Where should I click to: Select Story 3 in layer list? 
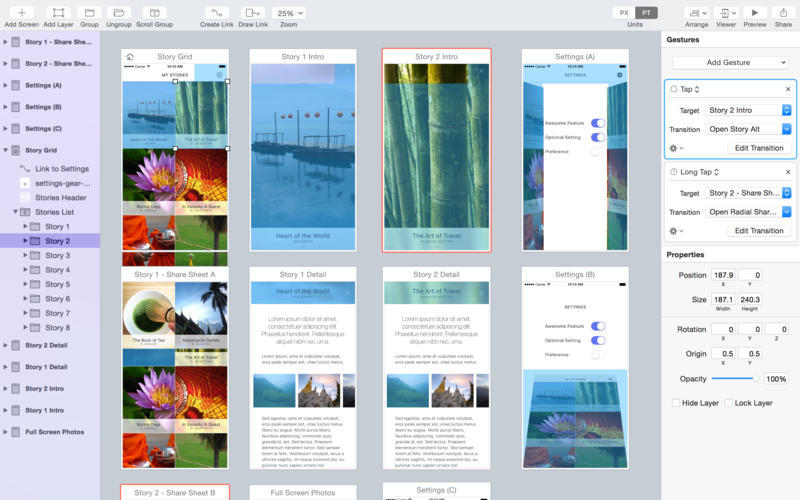[x=57, y=255]
